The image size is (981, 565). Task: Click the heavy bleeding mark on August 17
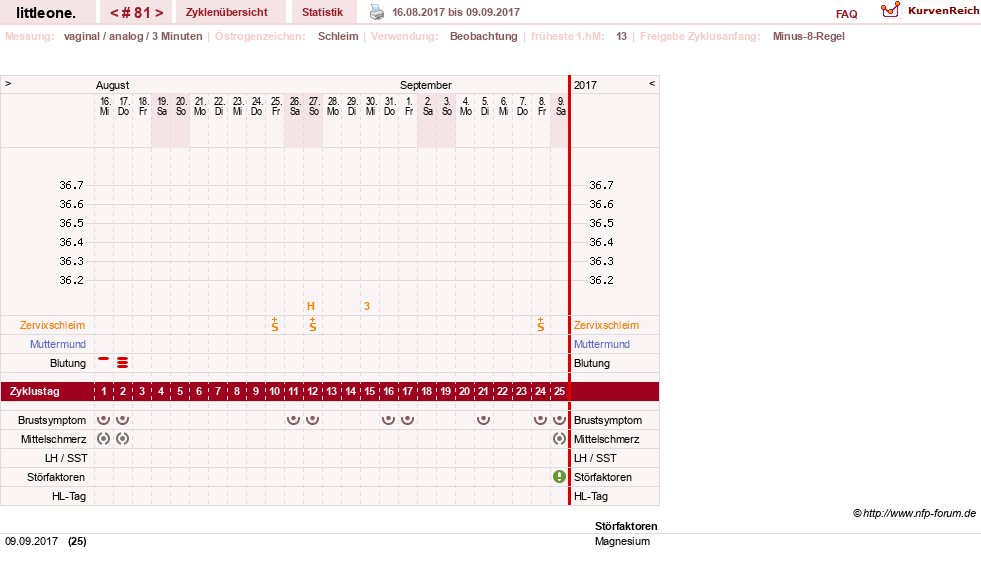123,363
